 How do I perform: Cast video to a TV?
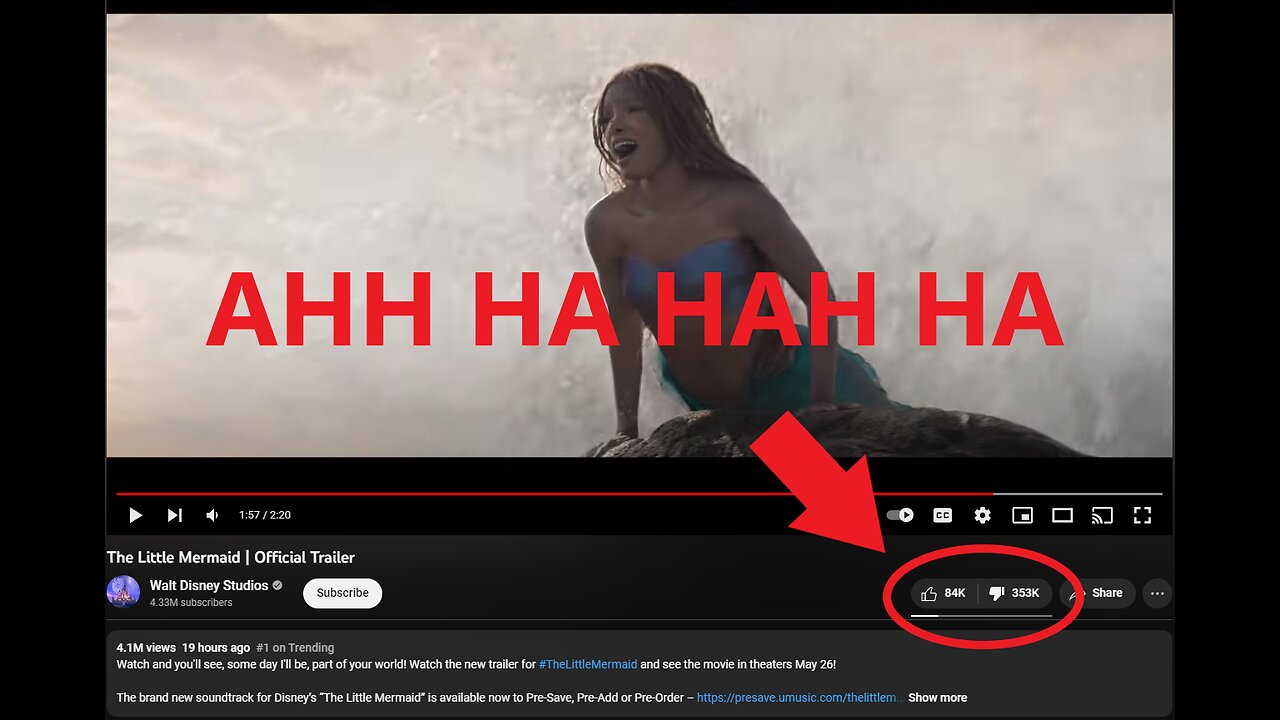(1102, 515)
